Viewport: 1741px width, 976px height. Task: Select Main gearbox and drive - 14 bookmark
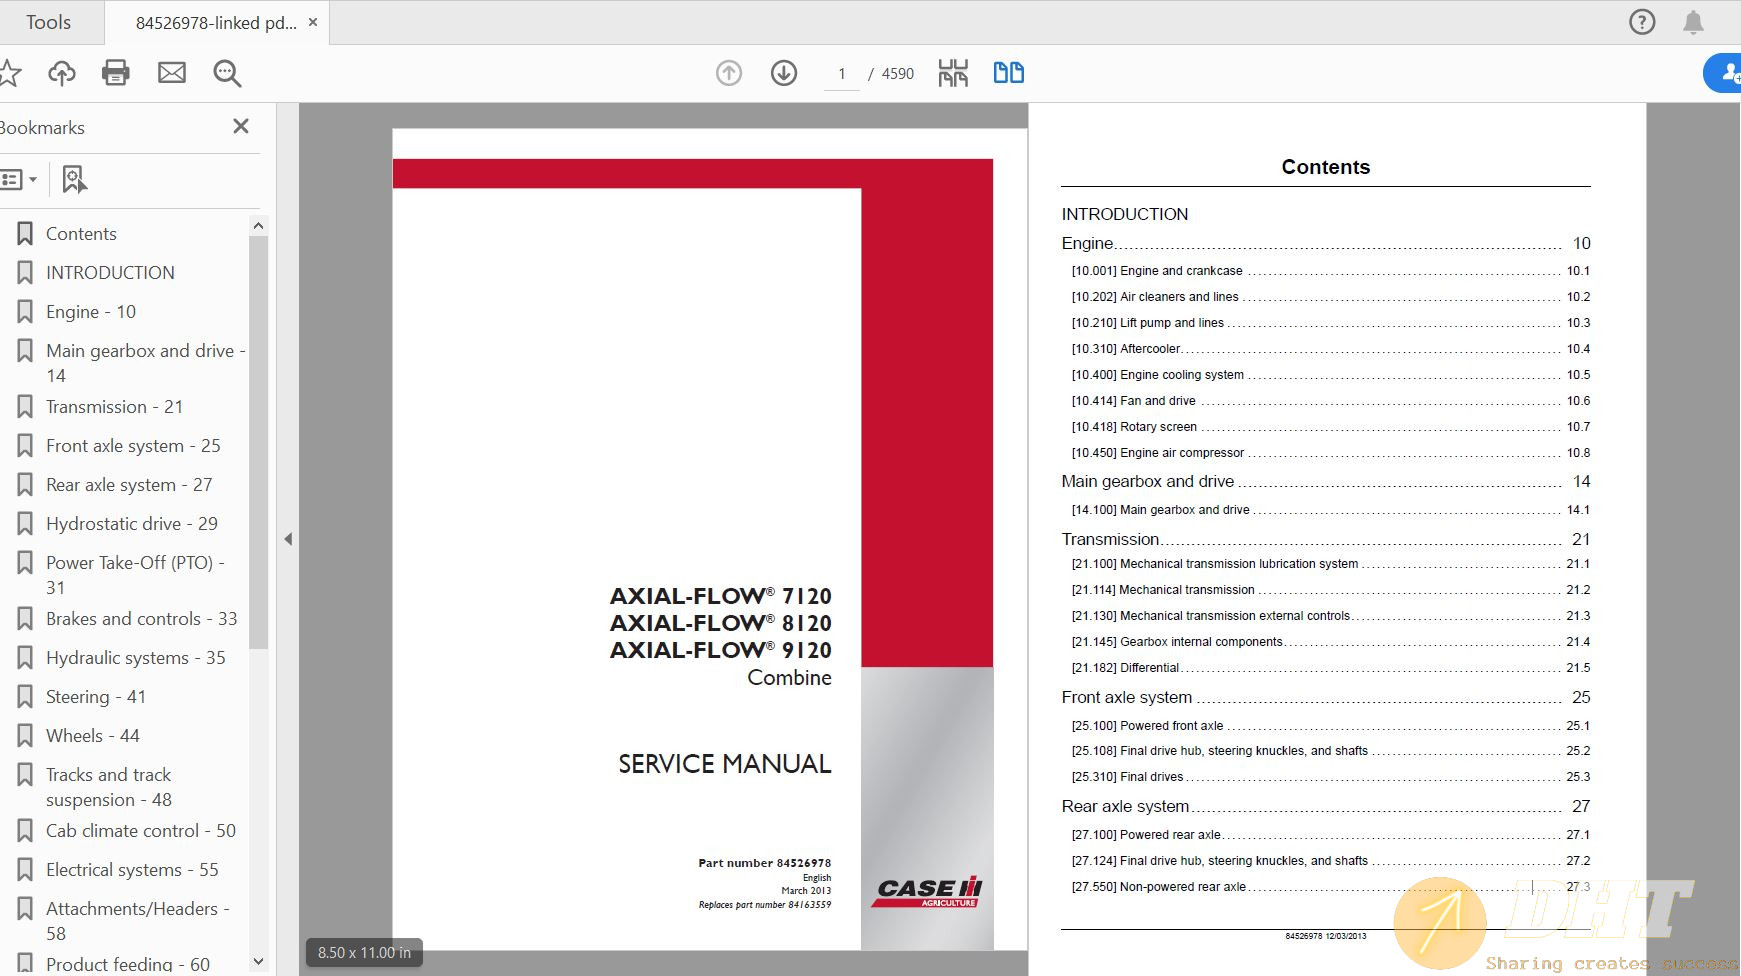[x=145, y=363]
